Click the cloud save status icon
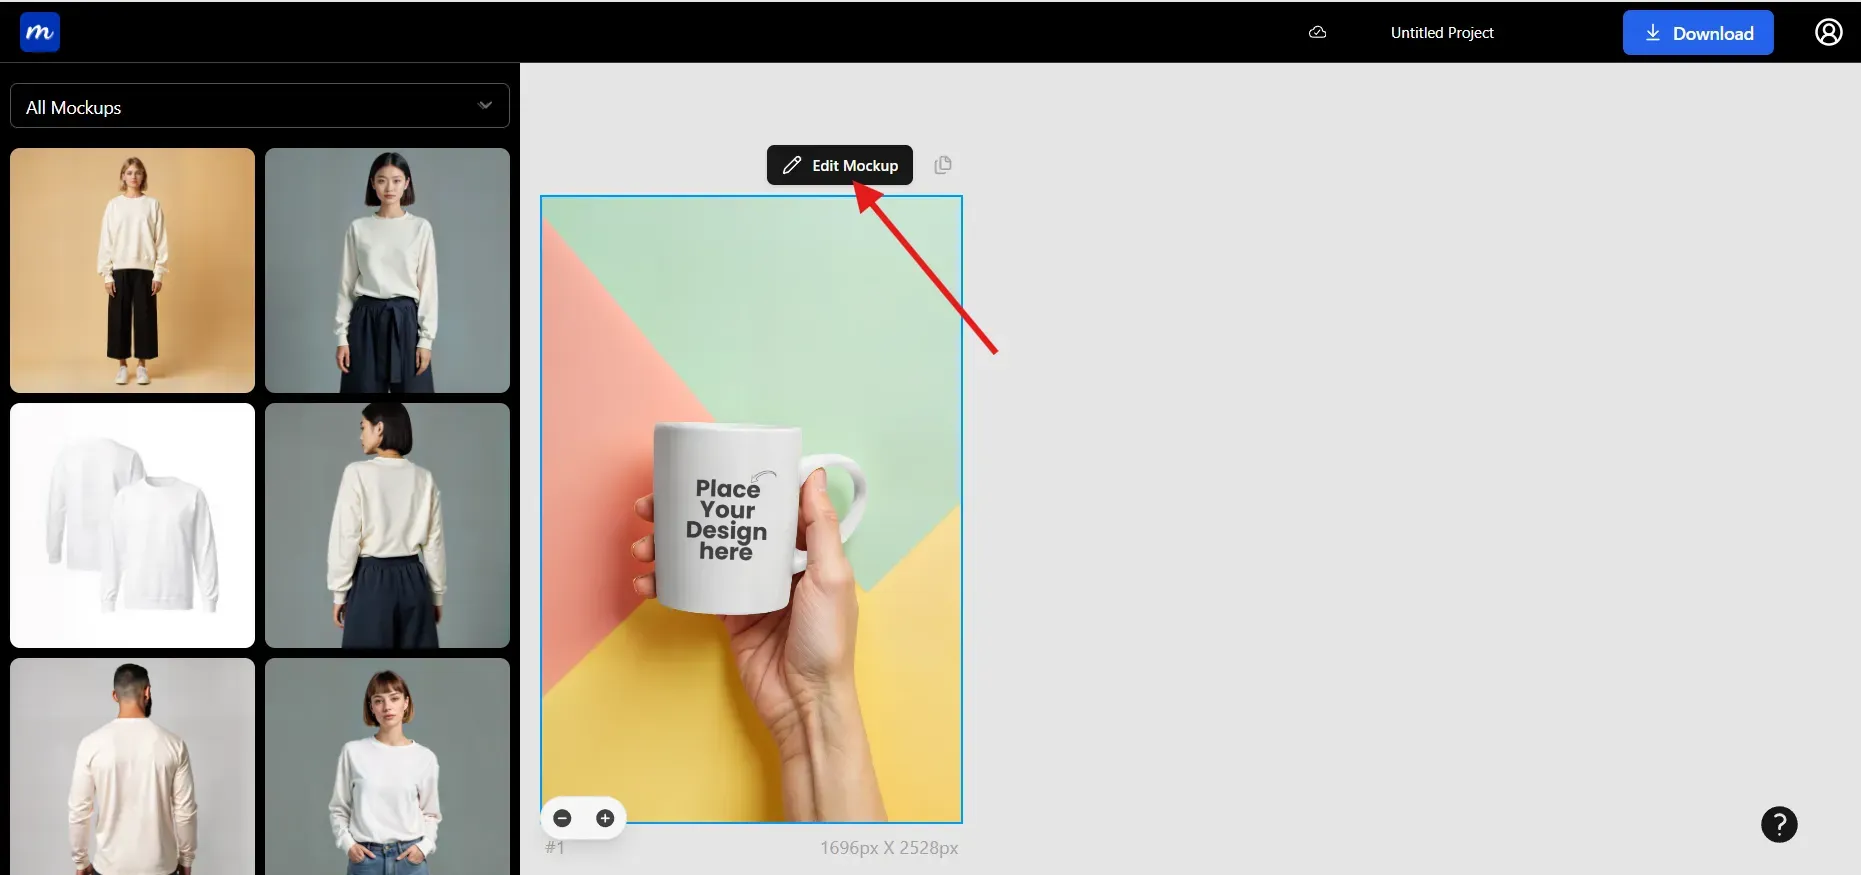This screenshot has height=875, width=1861. pos(1318,32)
